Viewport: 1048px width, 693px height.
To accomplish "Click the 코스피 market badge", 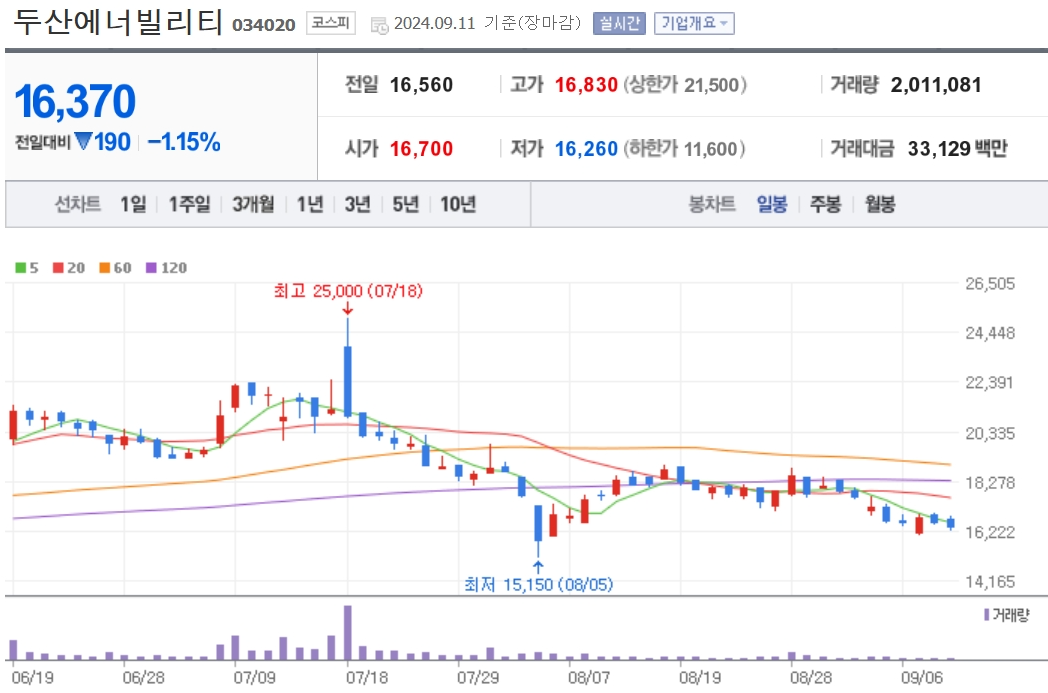I will click(331, 23).
